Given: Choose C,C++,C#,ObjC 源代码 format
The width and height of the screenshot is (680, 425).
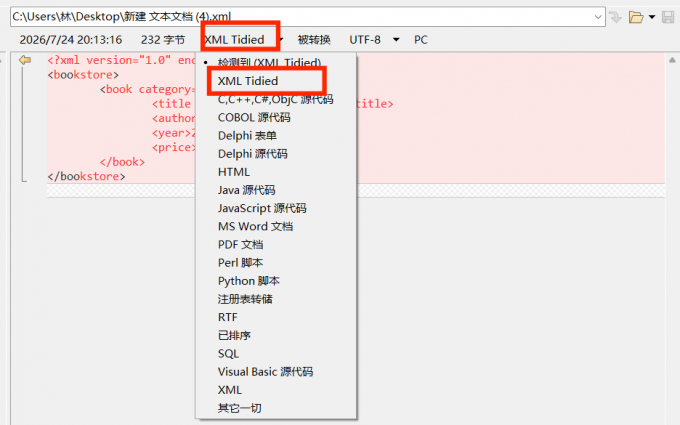Looking at the screenshot, I should click(275, 99).
